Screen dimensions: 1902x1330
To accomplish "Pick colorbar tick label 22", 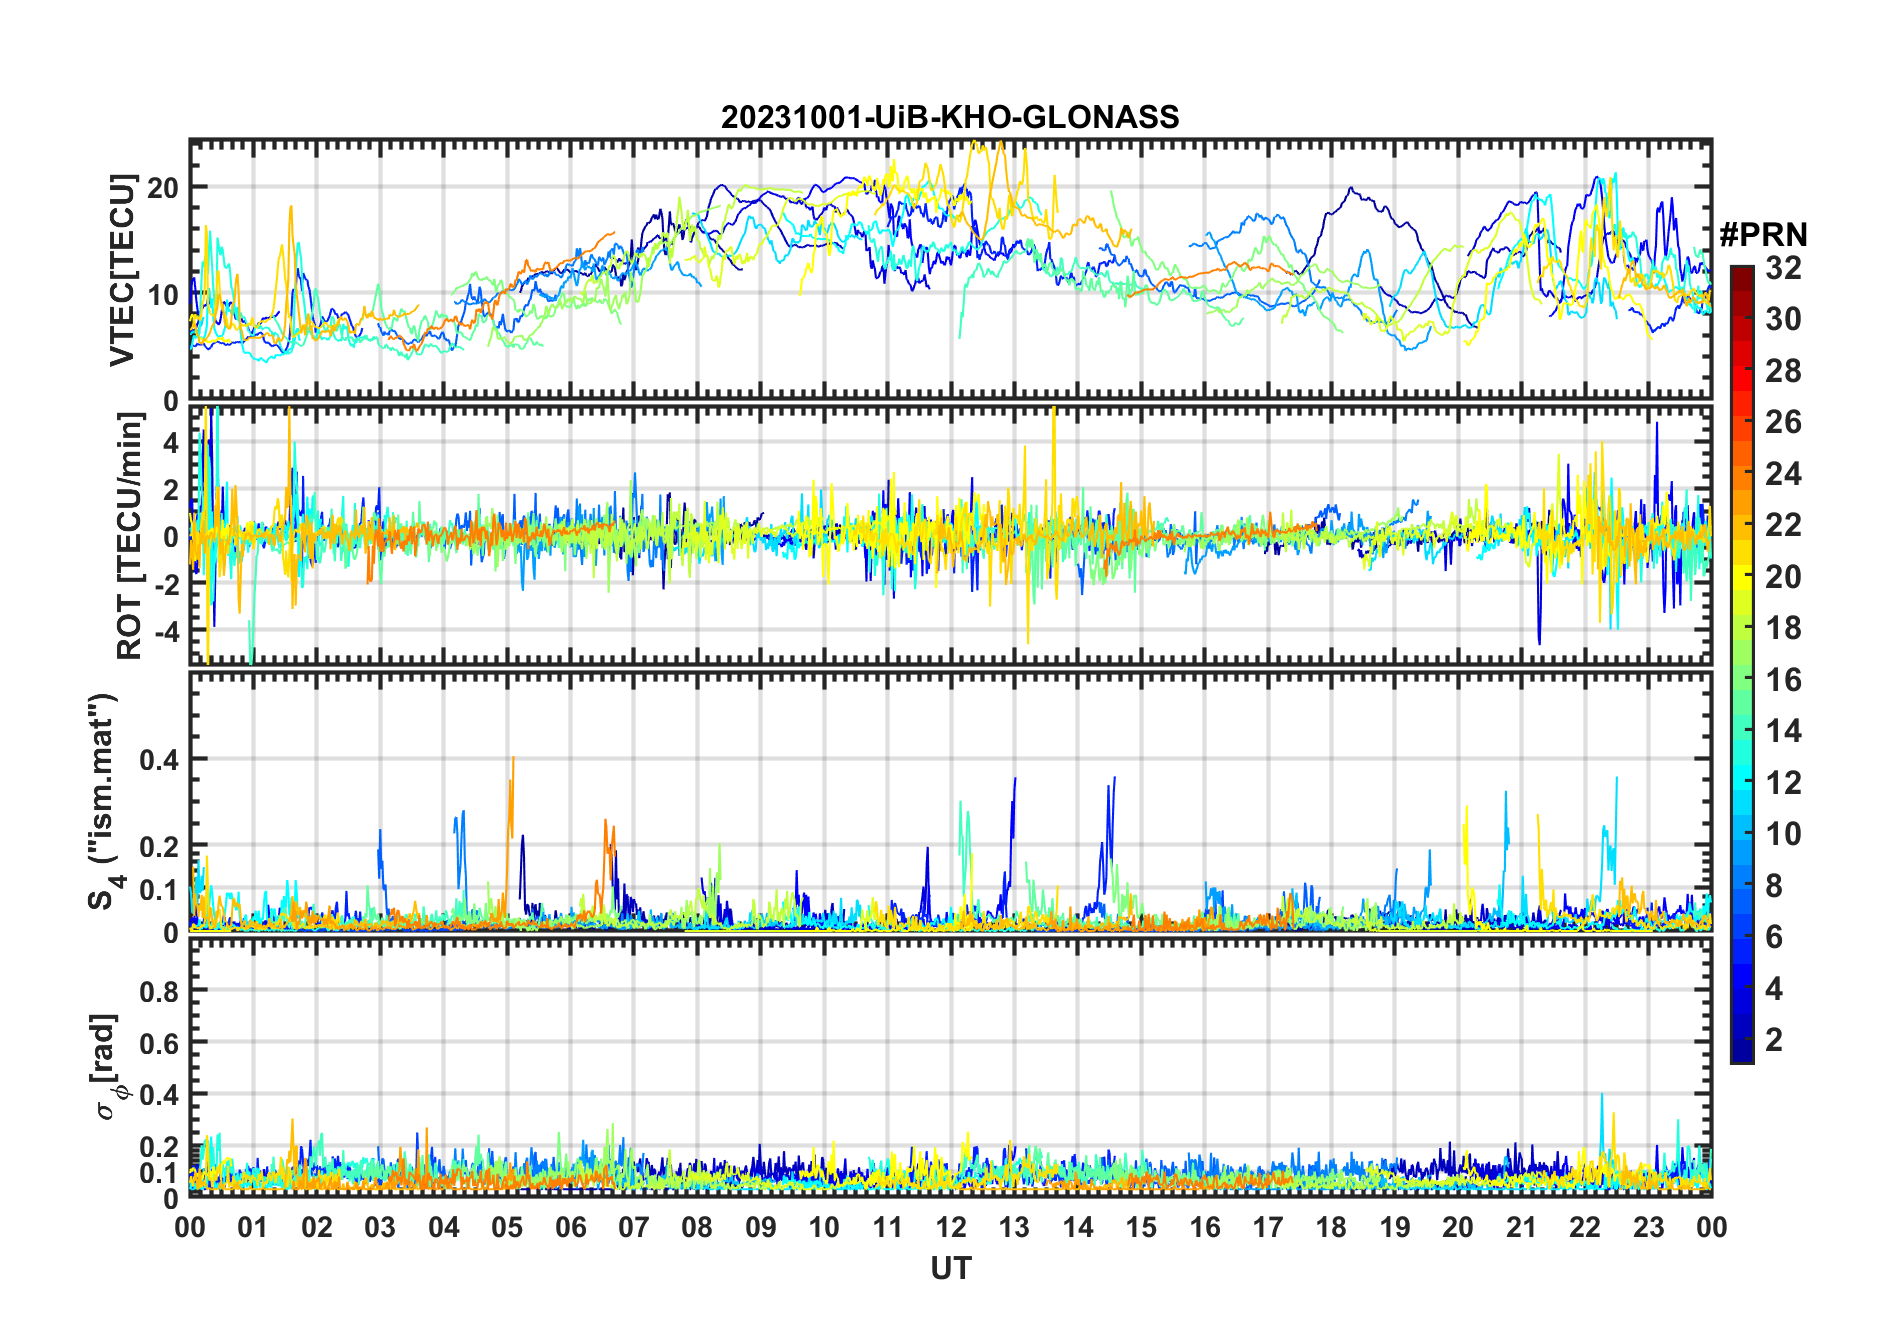I will (1784, 525).
